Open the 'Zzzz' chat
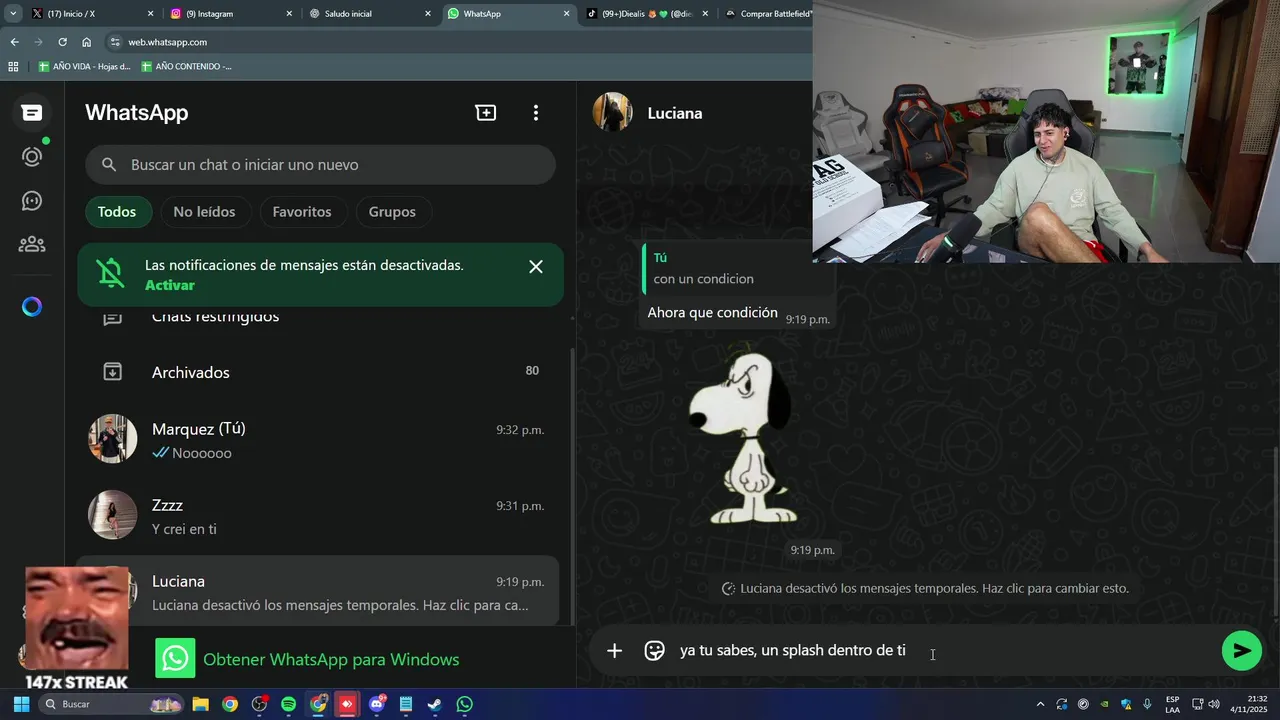Screen dimensions: 1280x720 point(318,516)
